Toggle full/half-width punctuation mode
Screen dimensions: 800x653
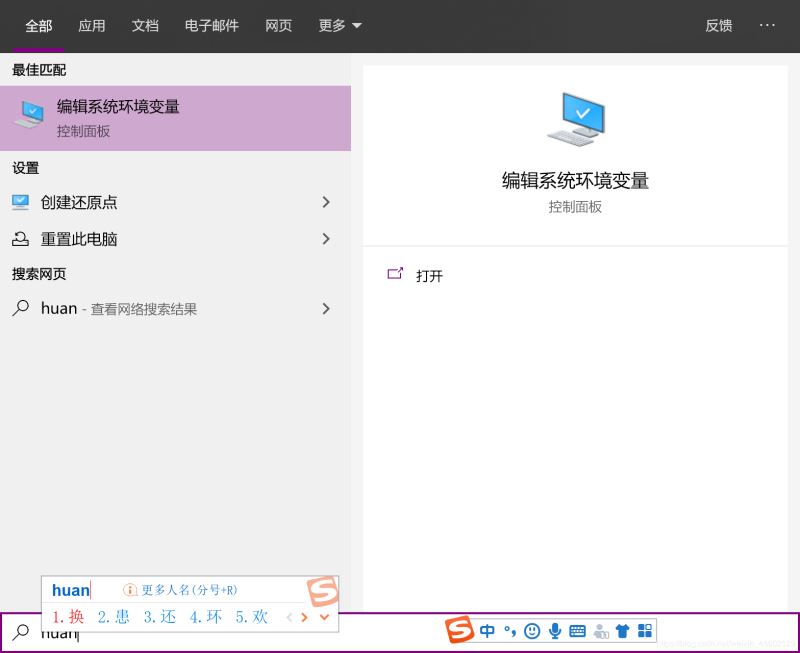510,630
